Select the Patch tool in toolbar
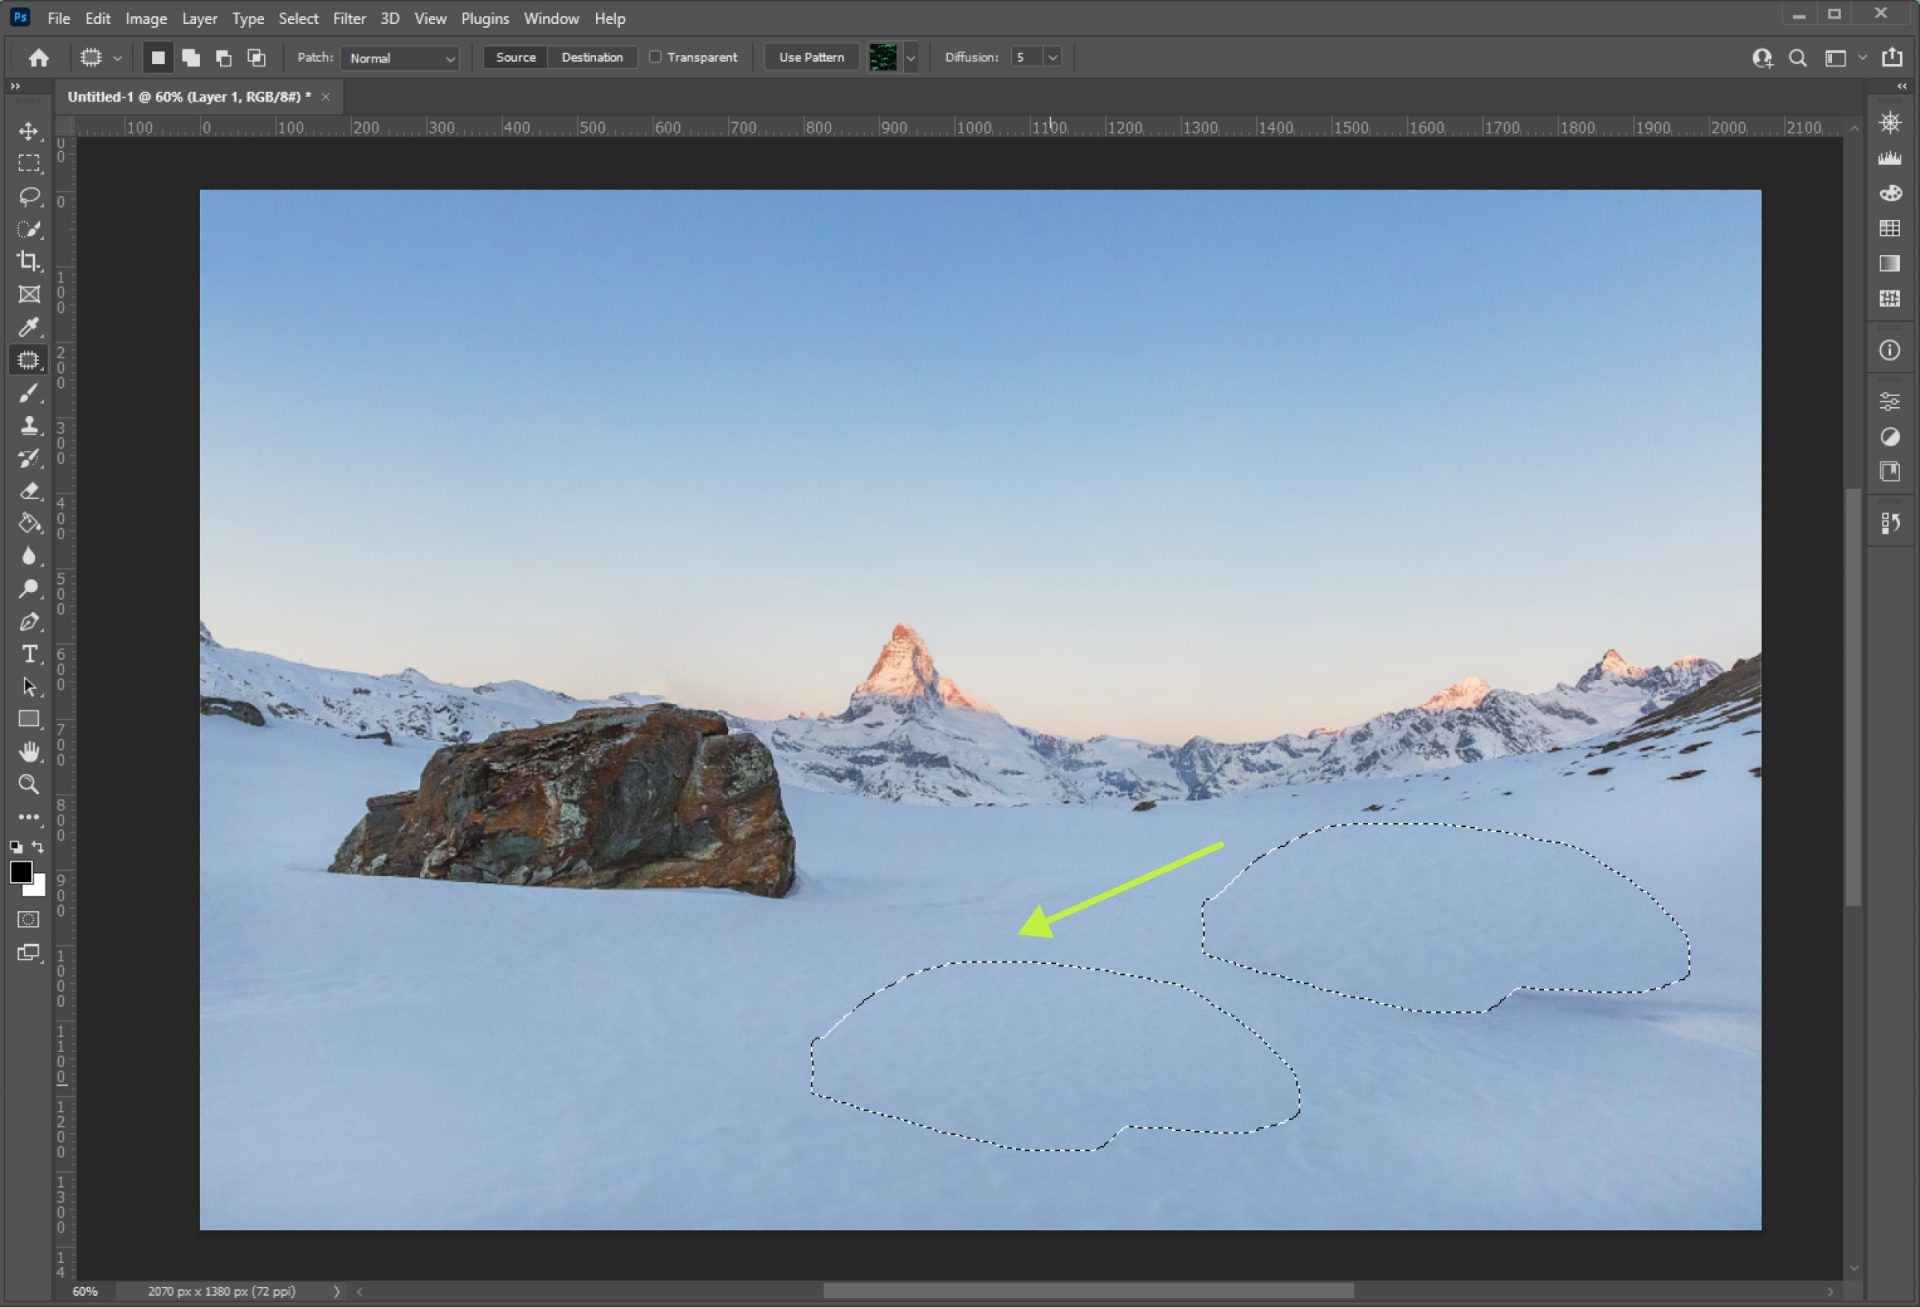This screenshot has height=1307, width=1920. 29,360
